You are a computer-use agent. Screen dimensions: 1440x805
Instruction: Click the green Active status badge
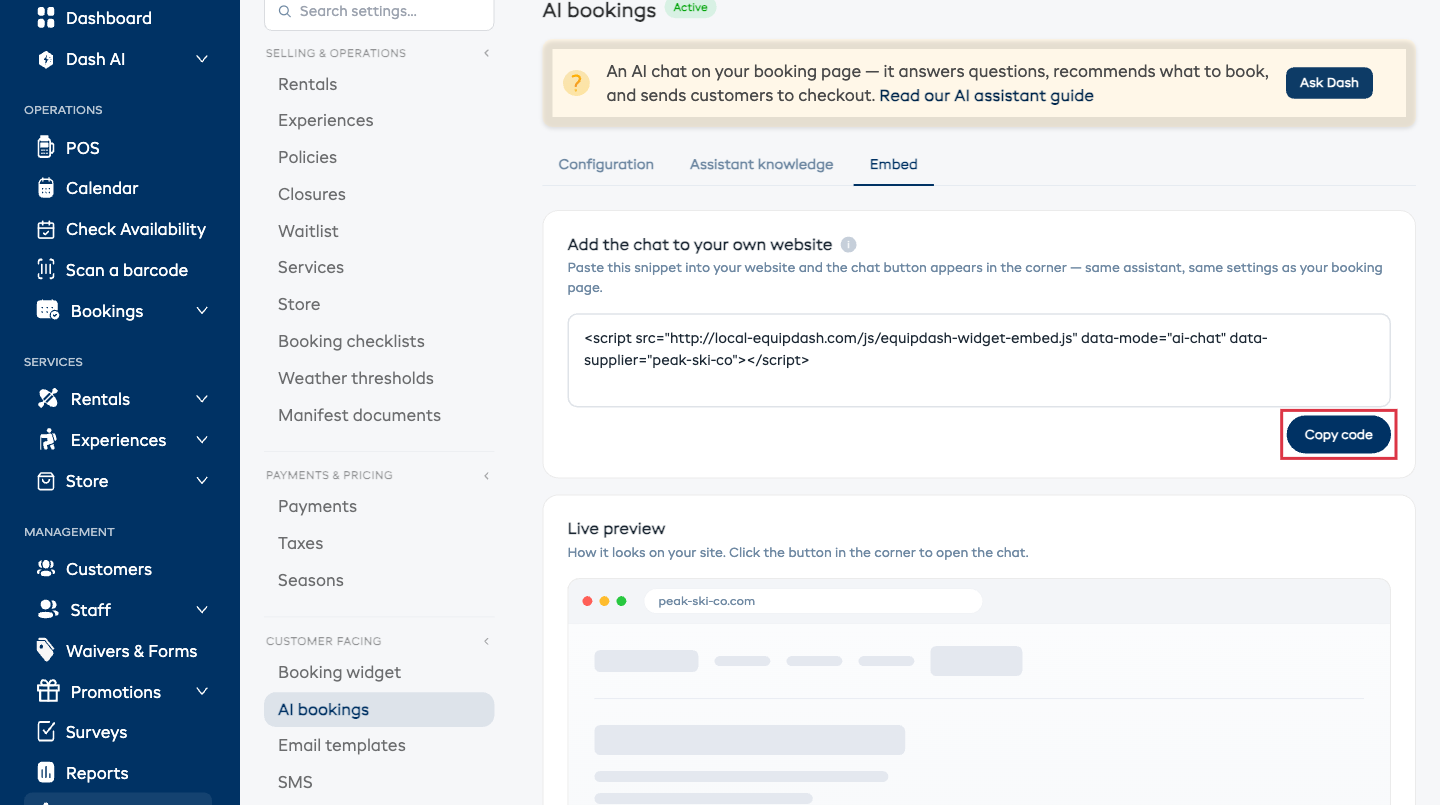pos(690,8)
